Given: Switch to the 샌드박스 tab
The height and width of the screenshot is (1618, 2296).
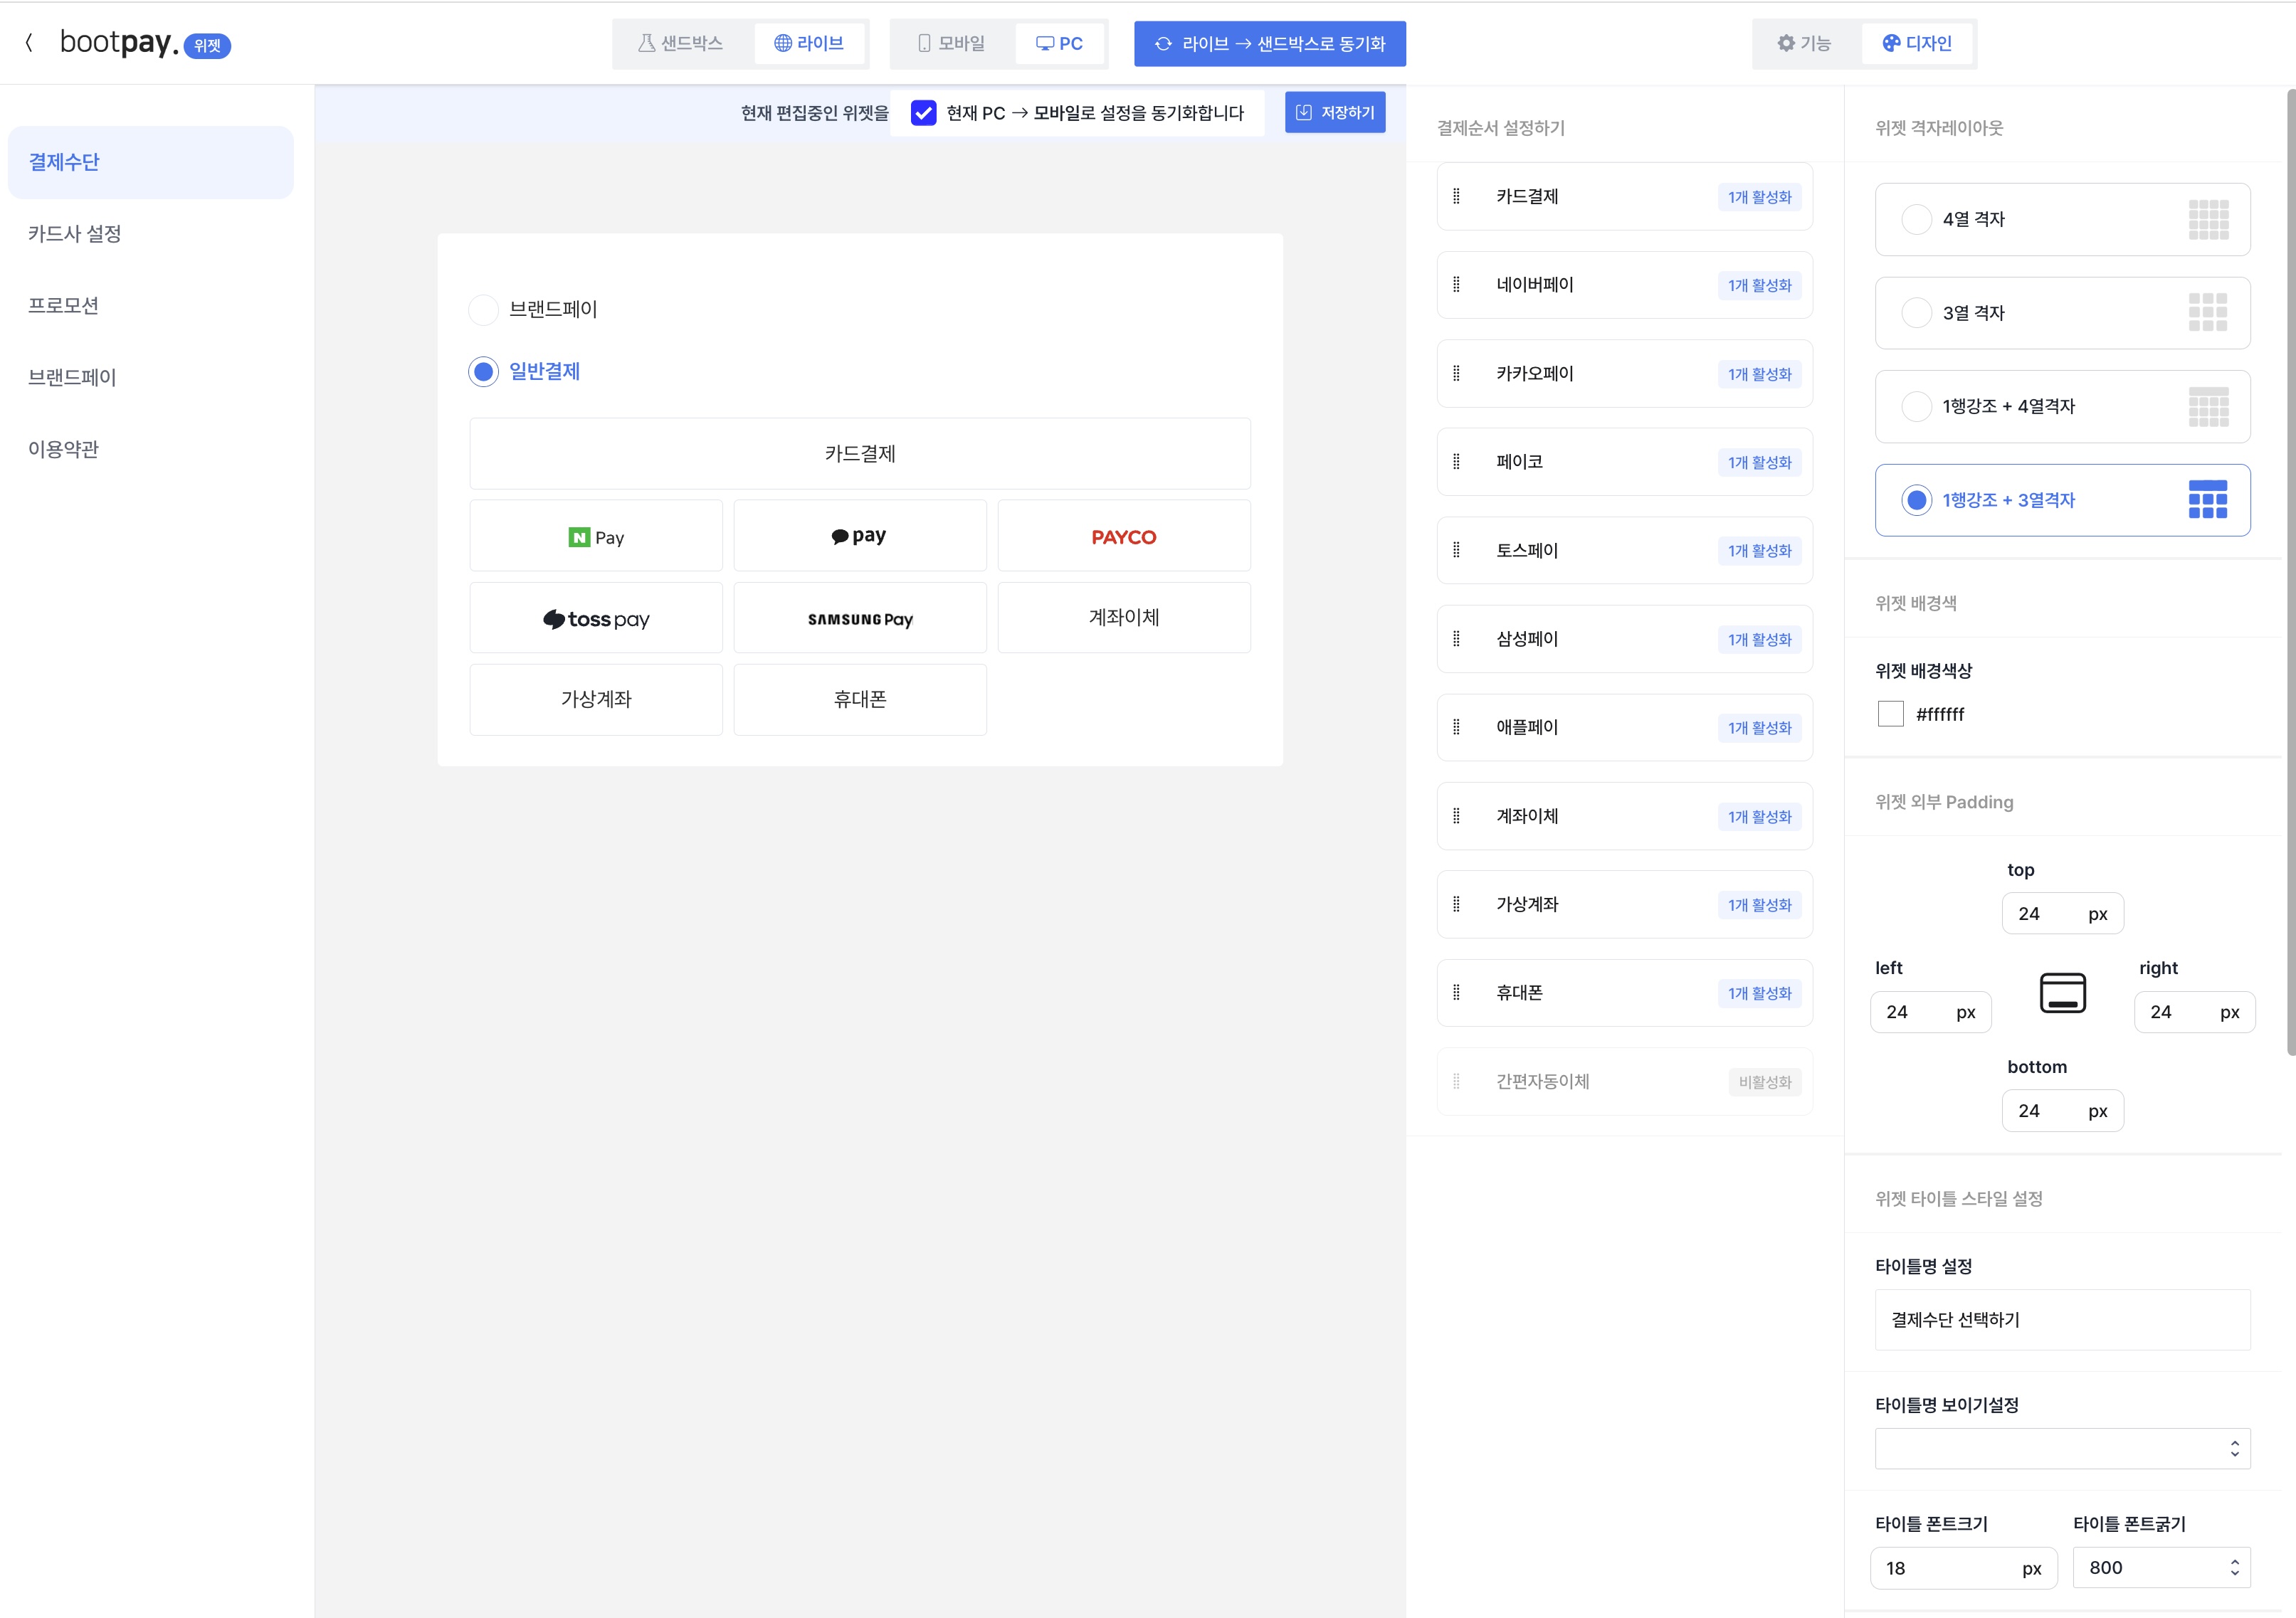Looking at the screenshot, I should tap(681, 43).
